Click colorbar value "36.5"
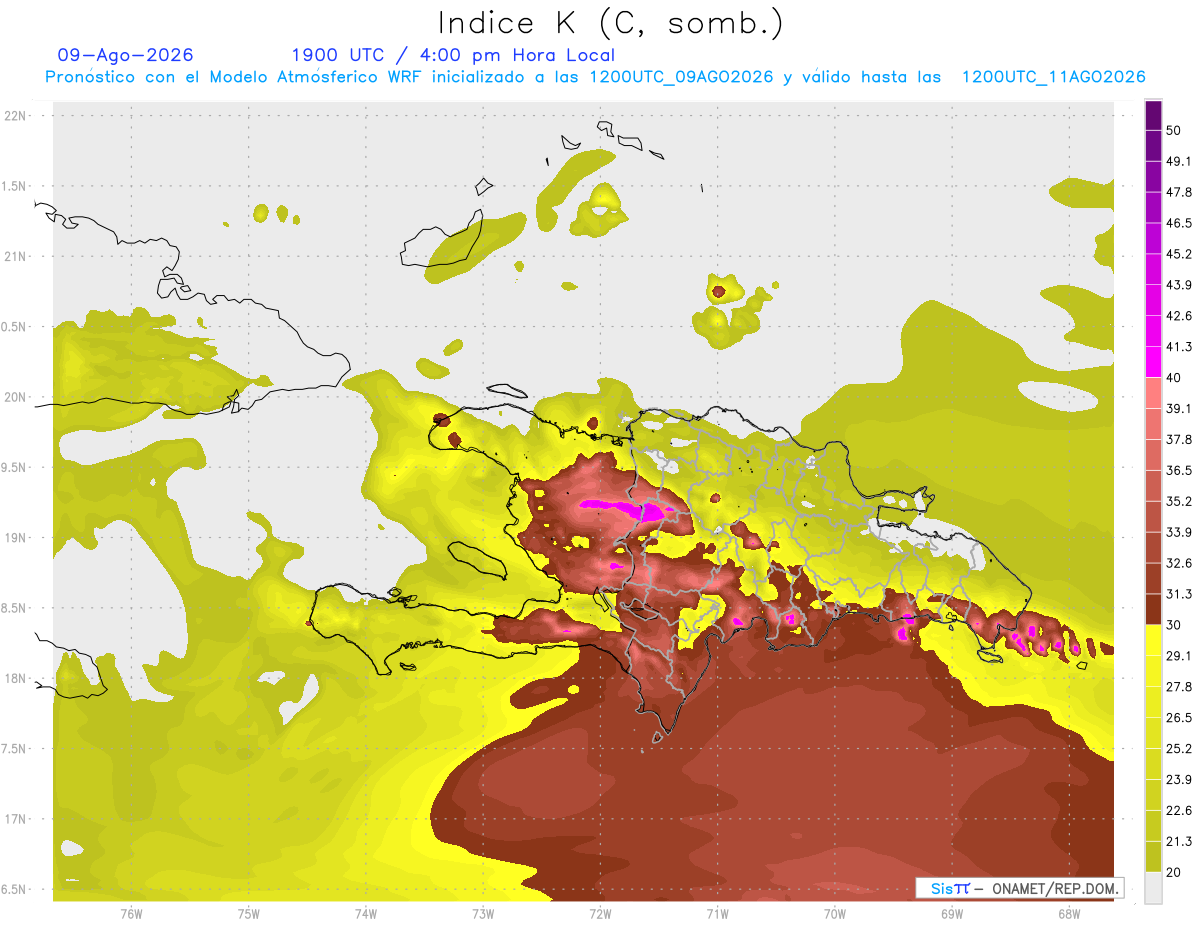1200x927 pixels. coord(1179,470)
